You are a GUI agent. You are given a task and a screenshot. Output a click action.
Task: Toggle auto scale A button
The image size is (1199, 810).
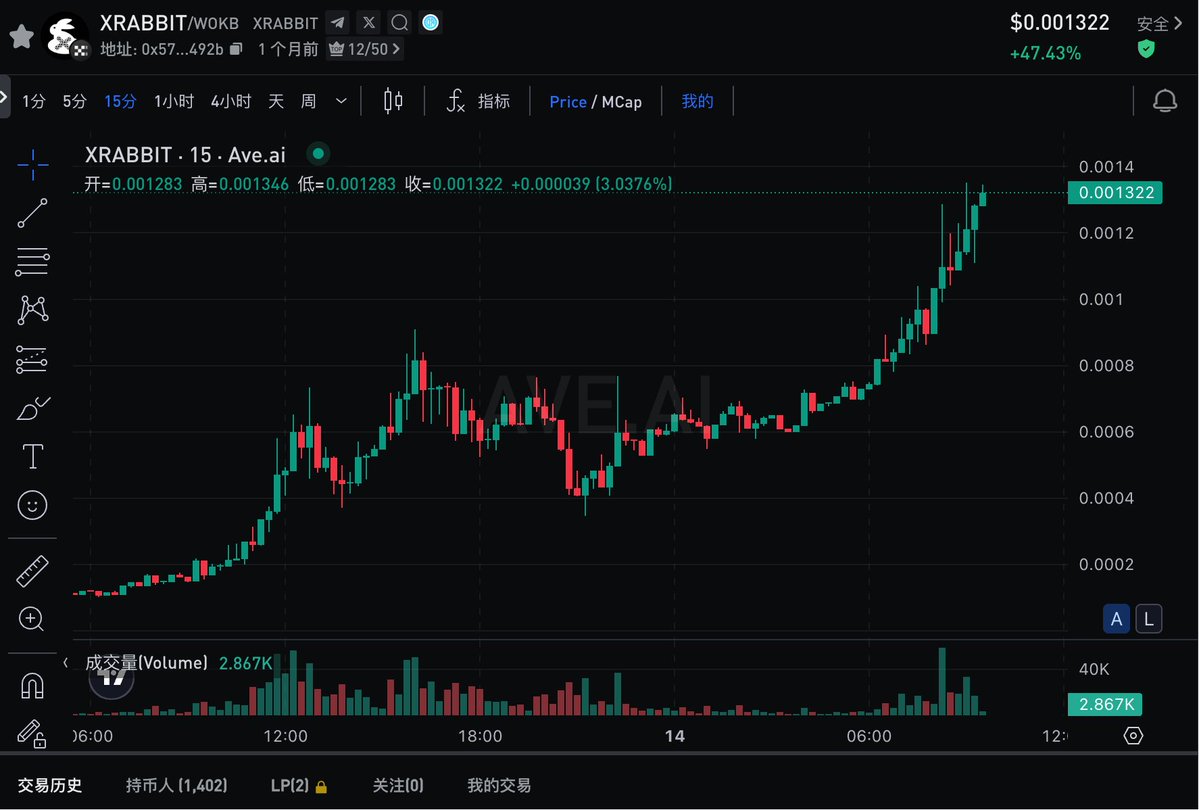[1116, 619]
